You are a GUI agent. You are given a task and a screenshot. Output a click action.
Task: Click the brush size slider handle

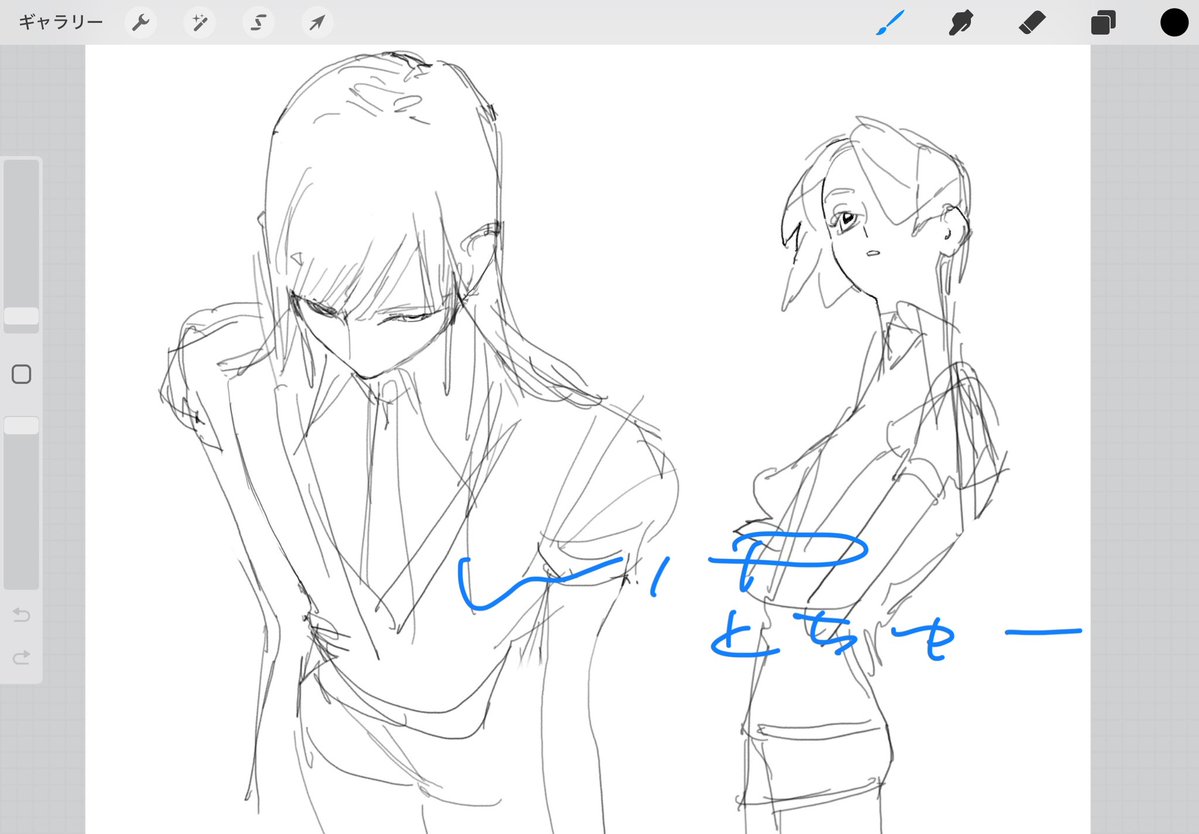[x=21, y=316]
